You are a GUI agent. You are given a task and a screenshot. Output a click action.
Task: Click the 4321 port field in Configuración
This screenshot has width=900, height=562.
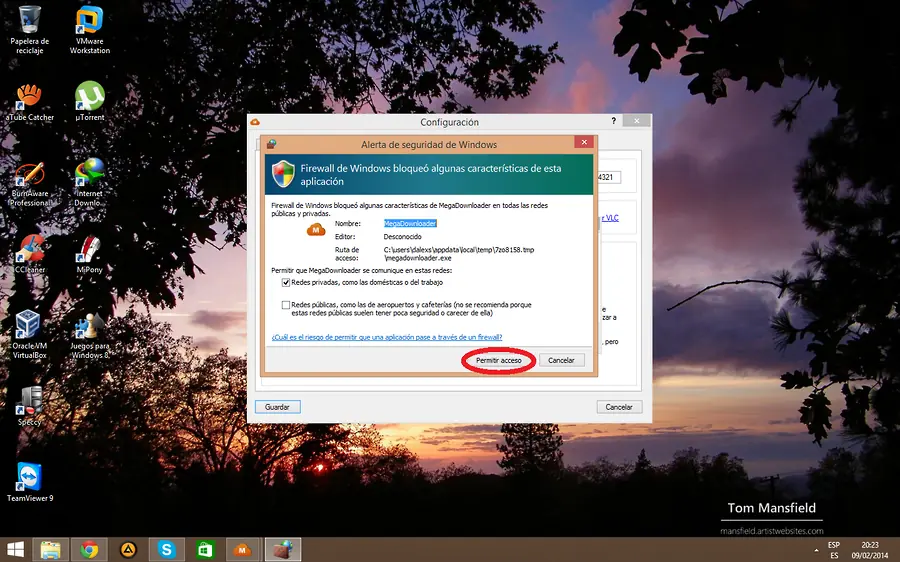tap(608, 177)
